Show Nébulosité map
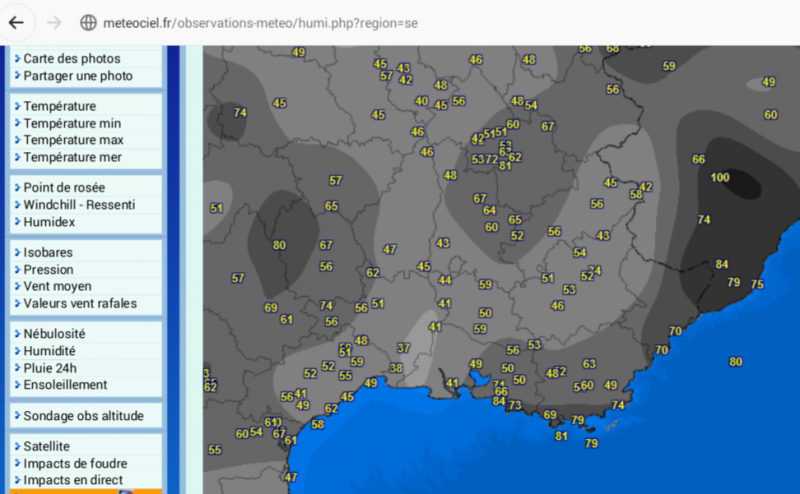The image size is (800, 494). click(54, 333)
